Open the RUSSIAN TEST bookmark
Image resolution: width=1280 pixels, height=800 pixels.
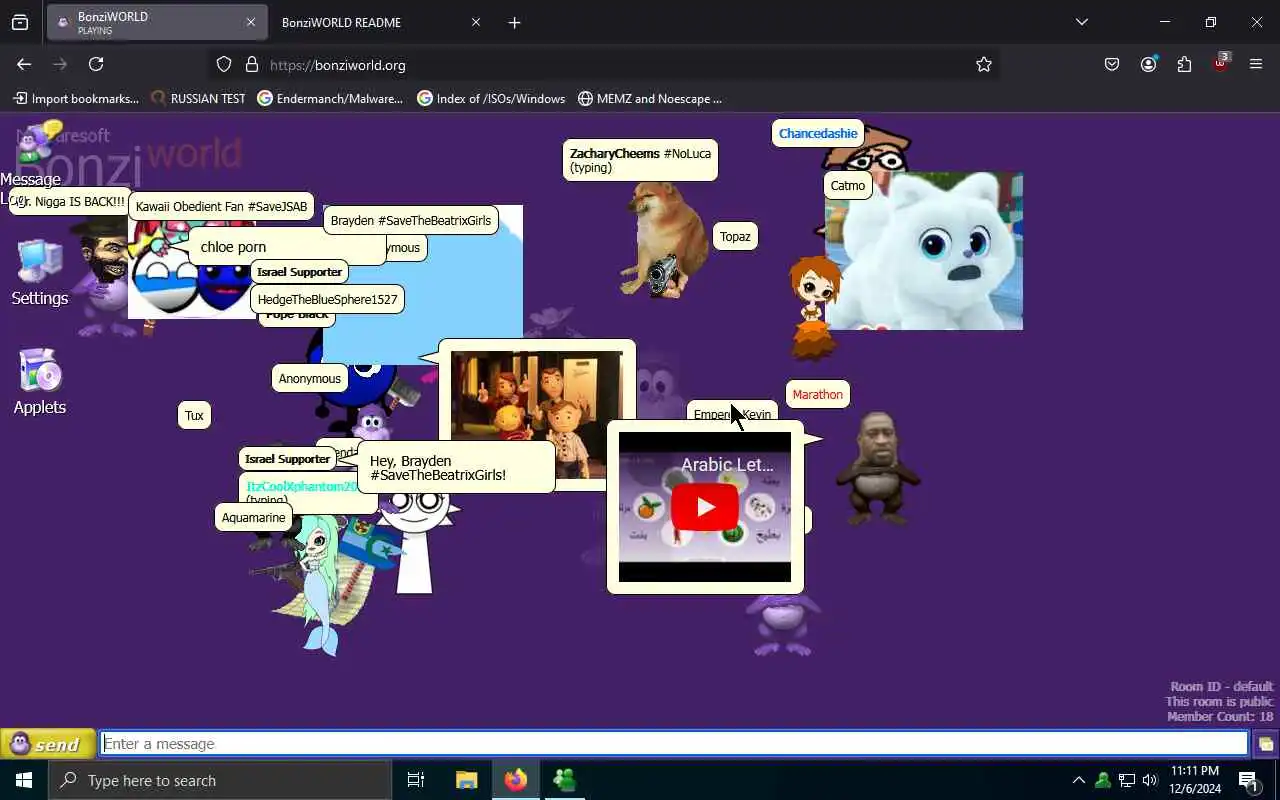click(x=198, y=98)
